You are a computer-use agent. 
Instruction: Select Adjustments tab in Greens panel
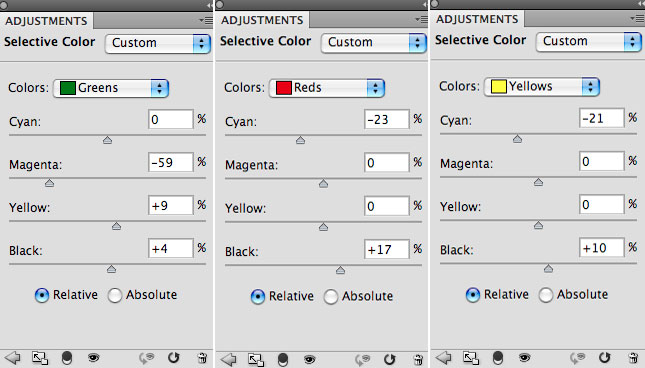point(46,21)
